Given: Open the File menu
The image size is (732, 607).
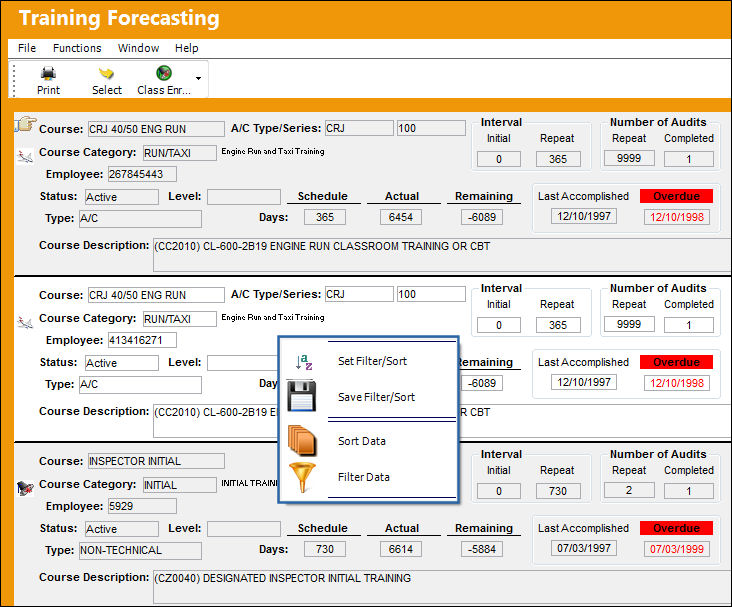Looking at the screenshot, I should coord(27,48).
